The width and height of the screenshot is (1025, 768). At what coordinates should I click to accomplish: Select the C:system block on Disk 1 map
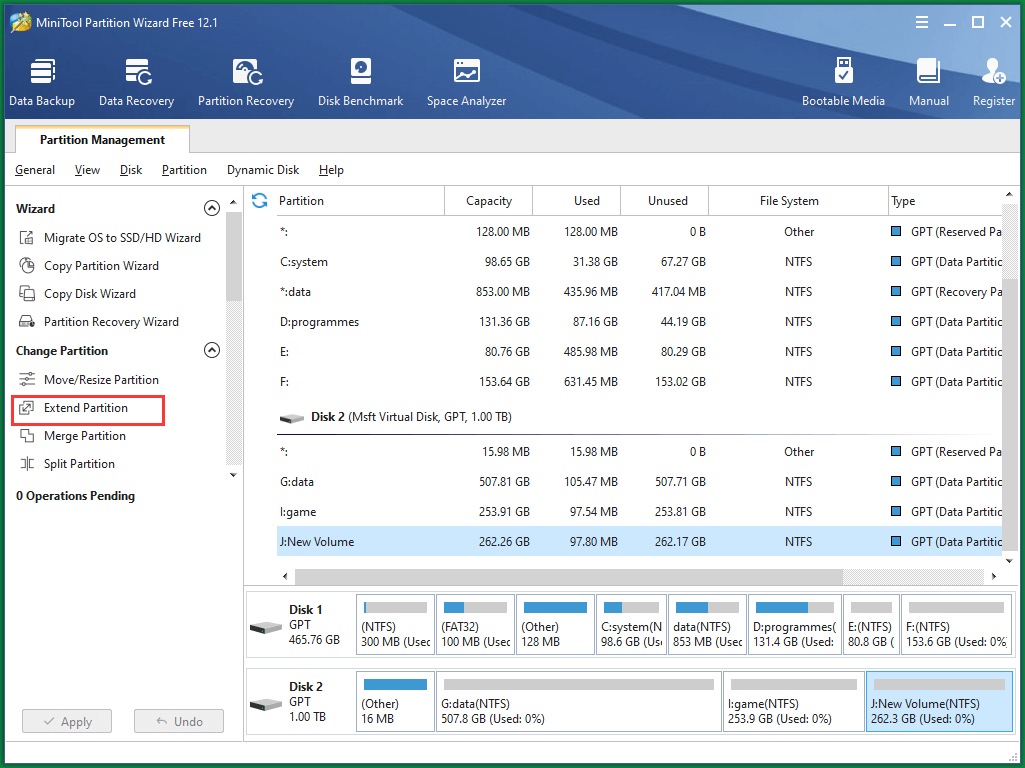pos(631,624)
